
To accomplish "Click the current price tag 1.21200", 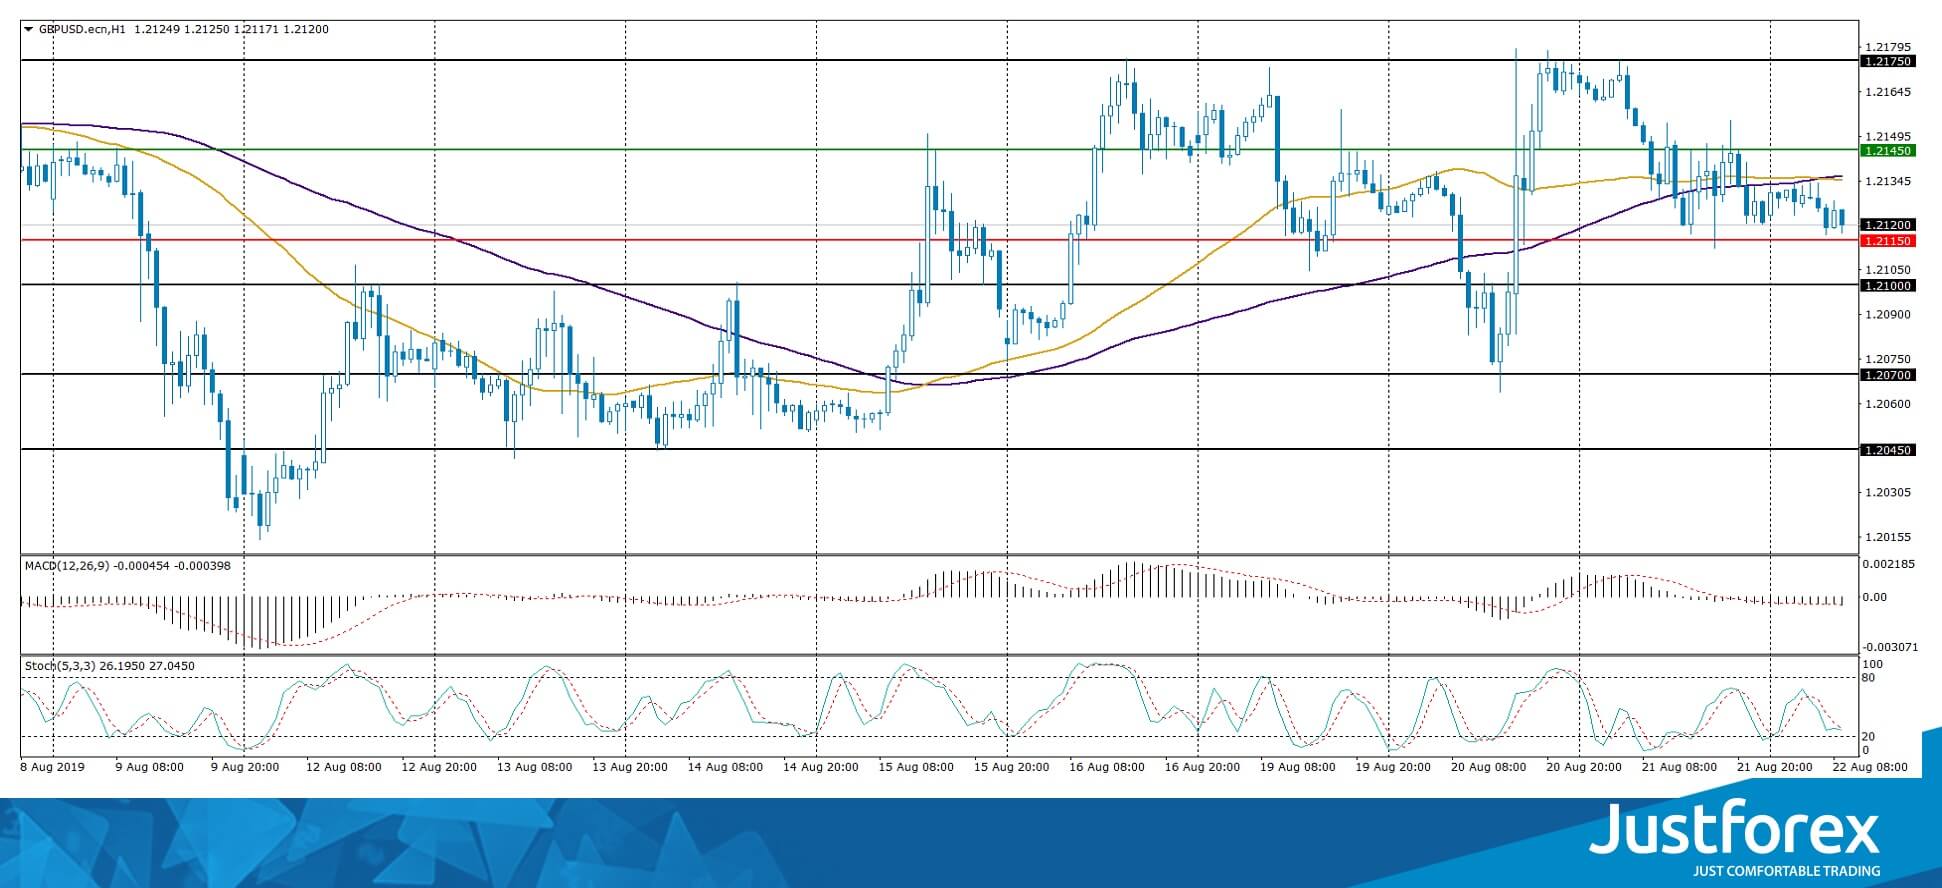I will (1886, 226).
